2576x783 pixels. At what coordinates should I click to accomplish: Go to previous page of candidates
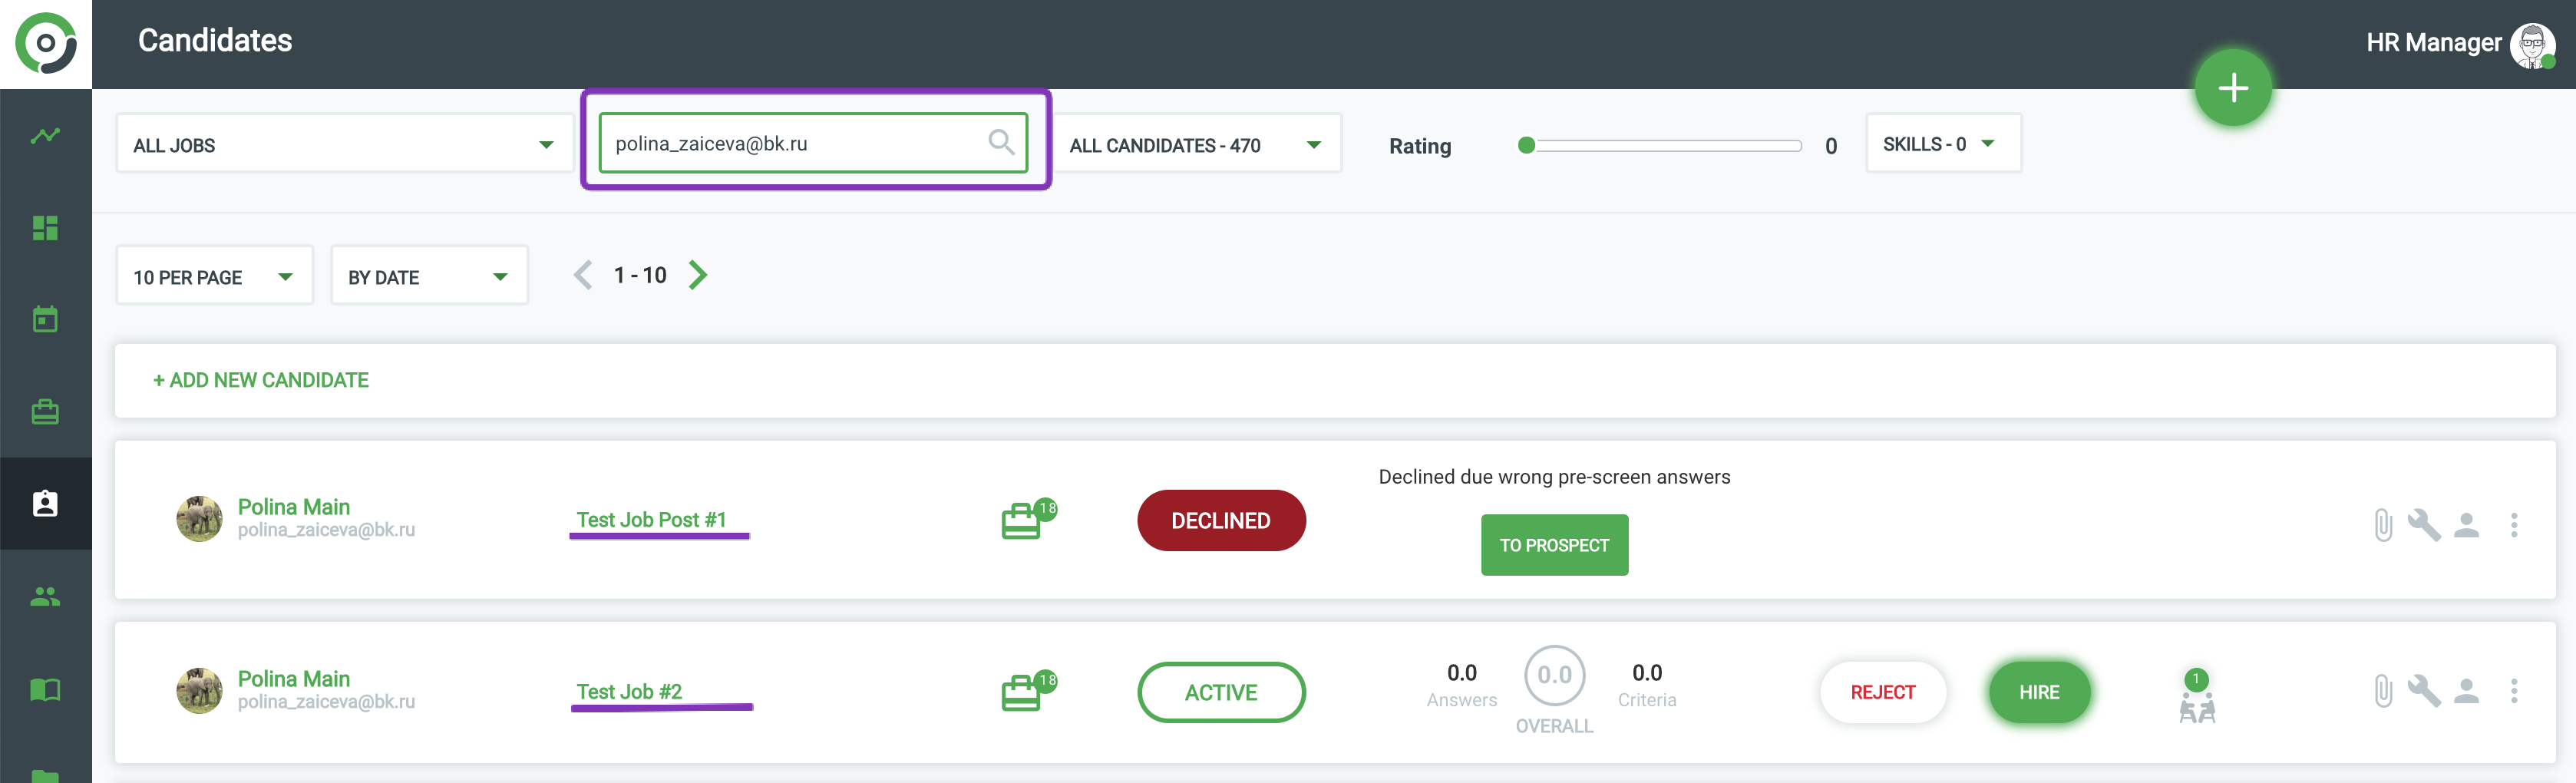[x=583, y=274]
